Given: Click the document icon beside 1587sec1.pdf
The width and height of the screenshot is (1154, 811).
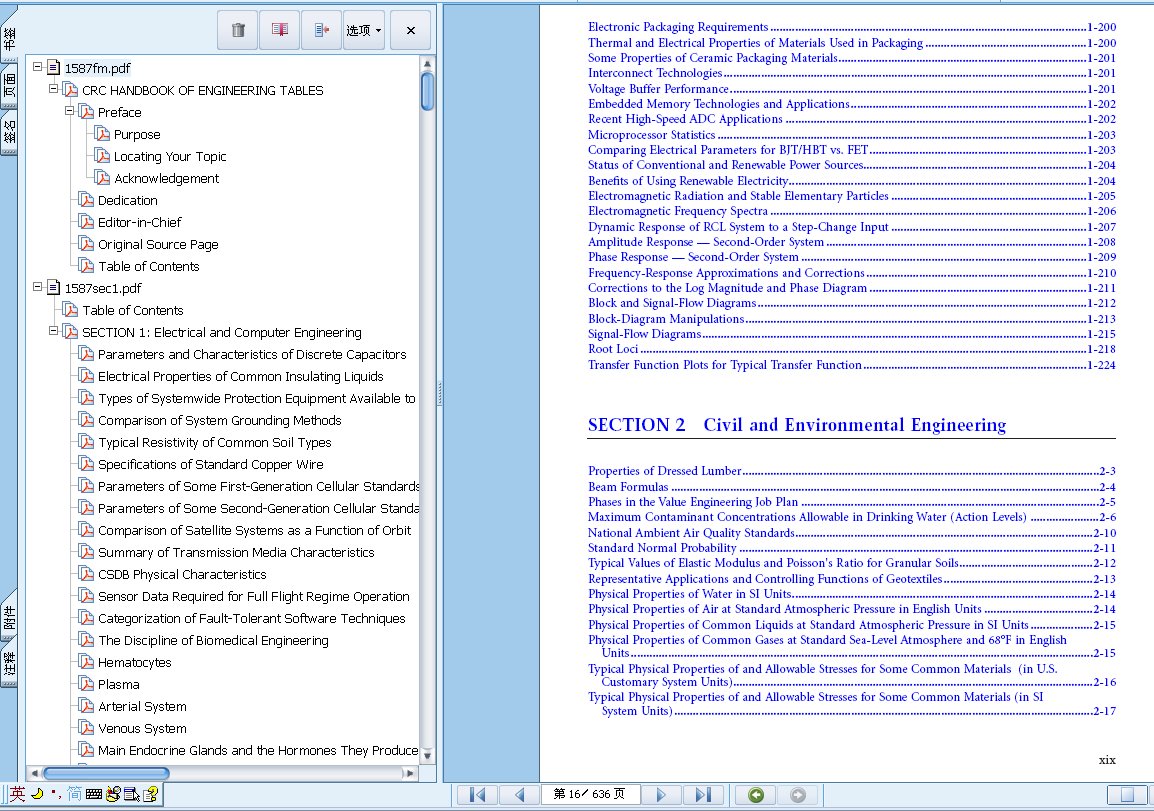Looking at the screenshot, I should [53, 288].
